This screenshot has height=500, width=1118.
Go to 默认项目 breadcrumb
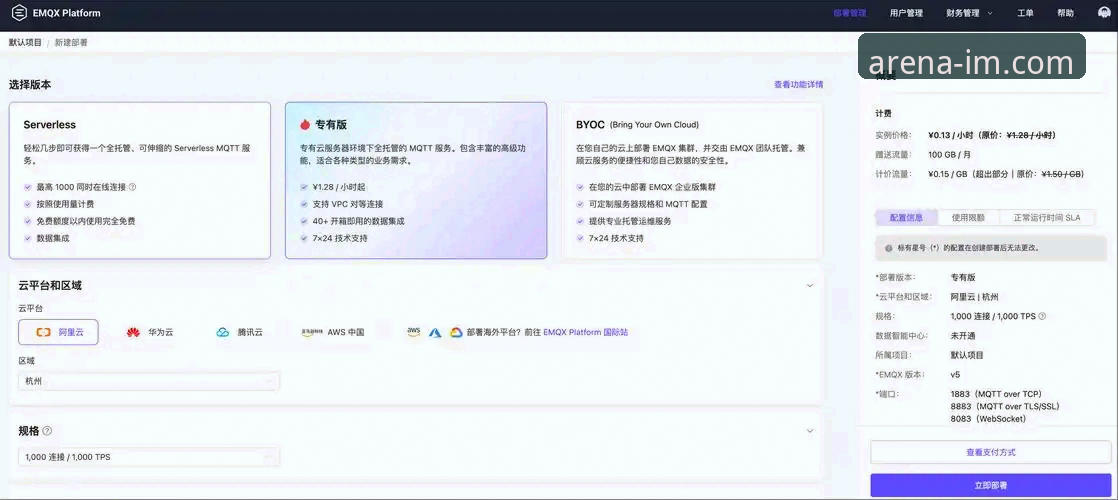point(25,43)
